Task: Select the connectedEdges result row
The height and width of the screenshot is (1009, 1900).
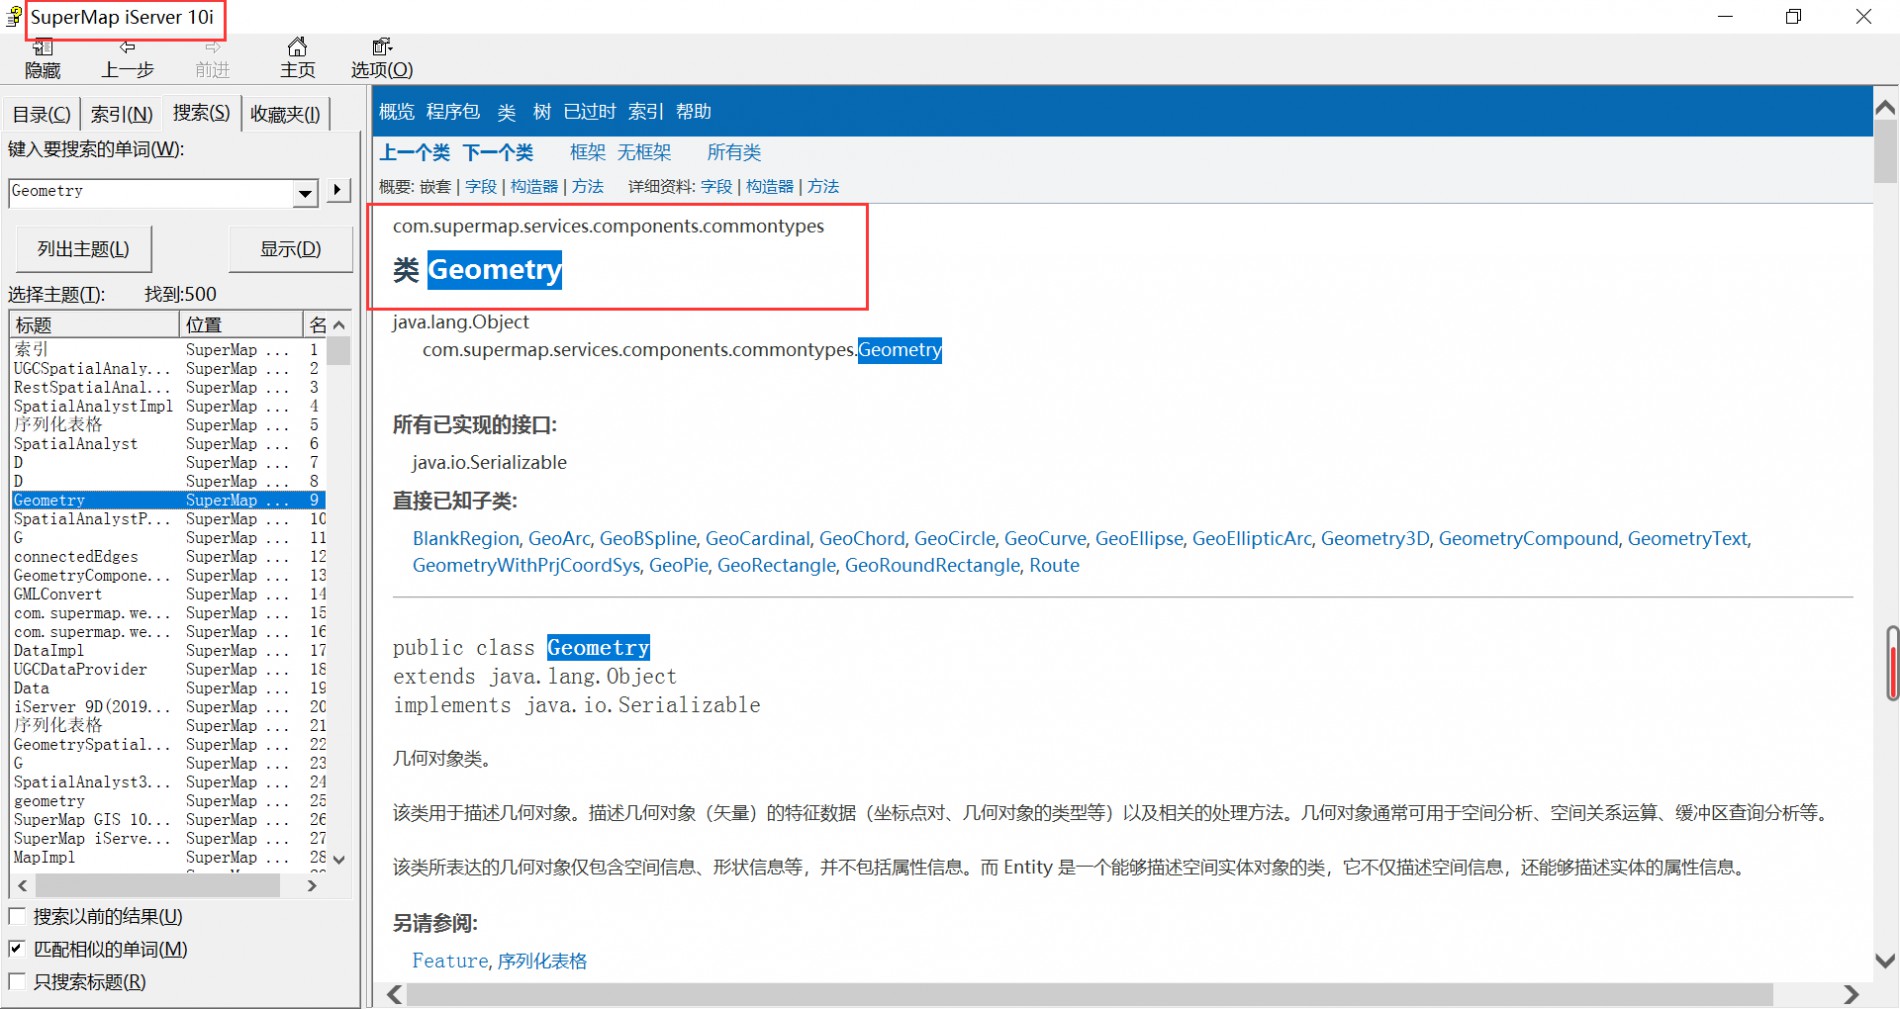Action: click(x=167, y=556)
